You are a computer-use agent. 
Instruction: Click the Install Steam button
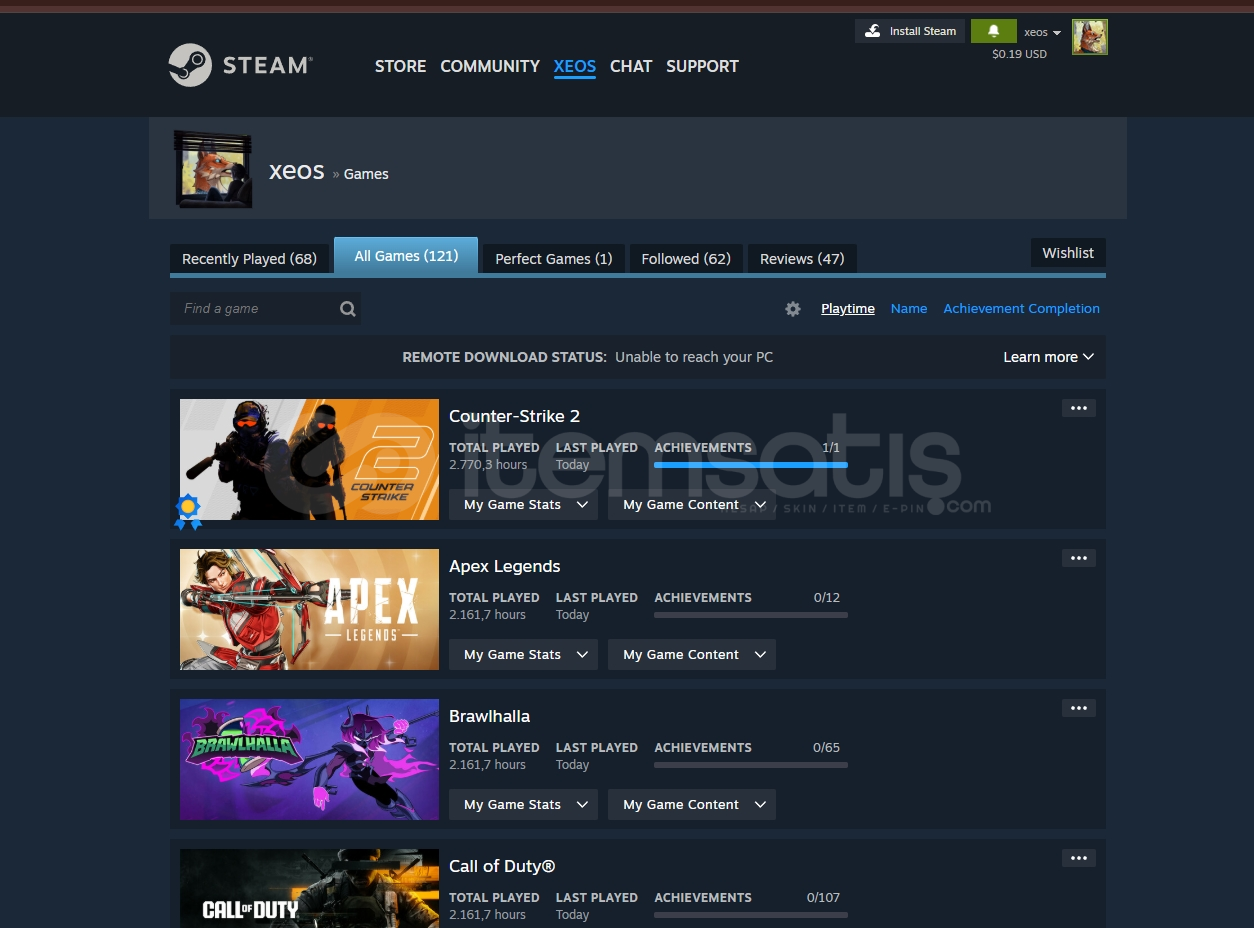[x=910, y=31]
